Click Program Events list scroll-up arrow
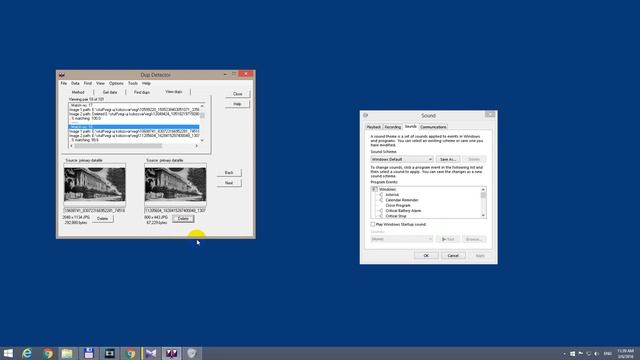 [x=483, y=189]
